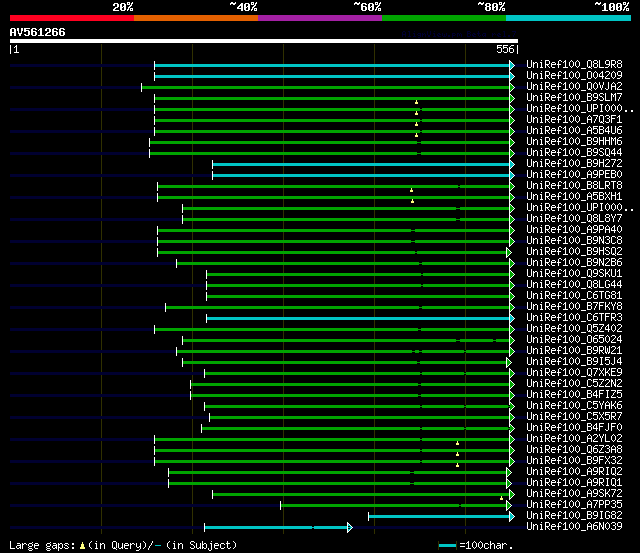Screen dimensions: 640x553
Task: Select hit label UniRef100_A9RIQ1
Action: click(x=574, y=483)
